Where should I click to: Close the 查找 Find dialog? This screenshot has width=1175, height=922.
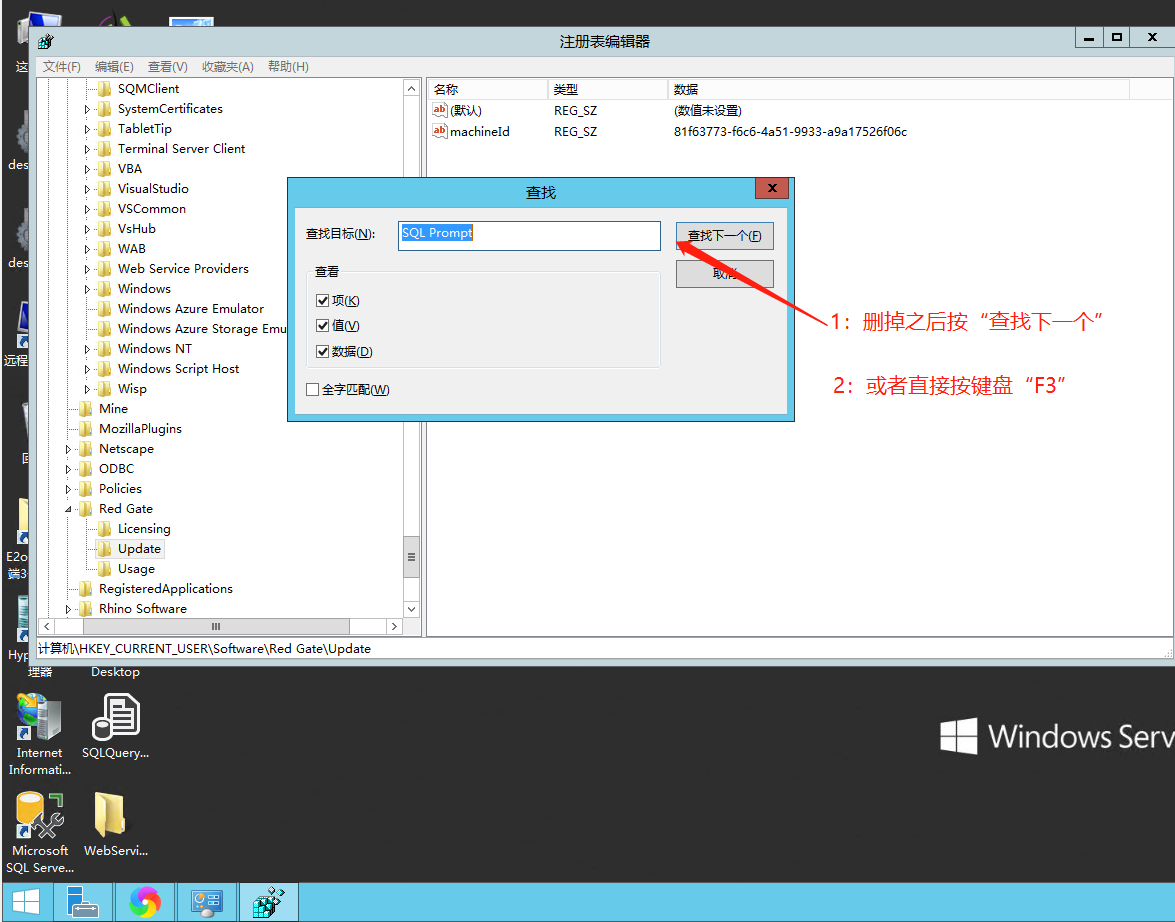point(772,188)
